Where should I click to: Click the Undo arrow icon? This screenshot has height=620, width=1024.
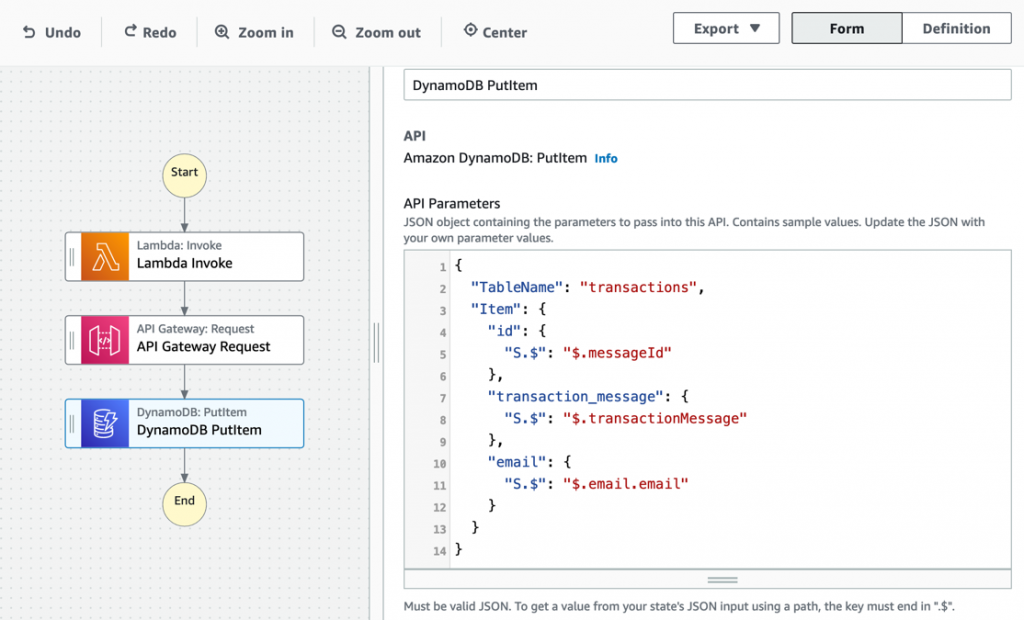coord(29,32)
